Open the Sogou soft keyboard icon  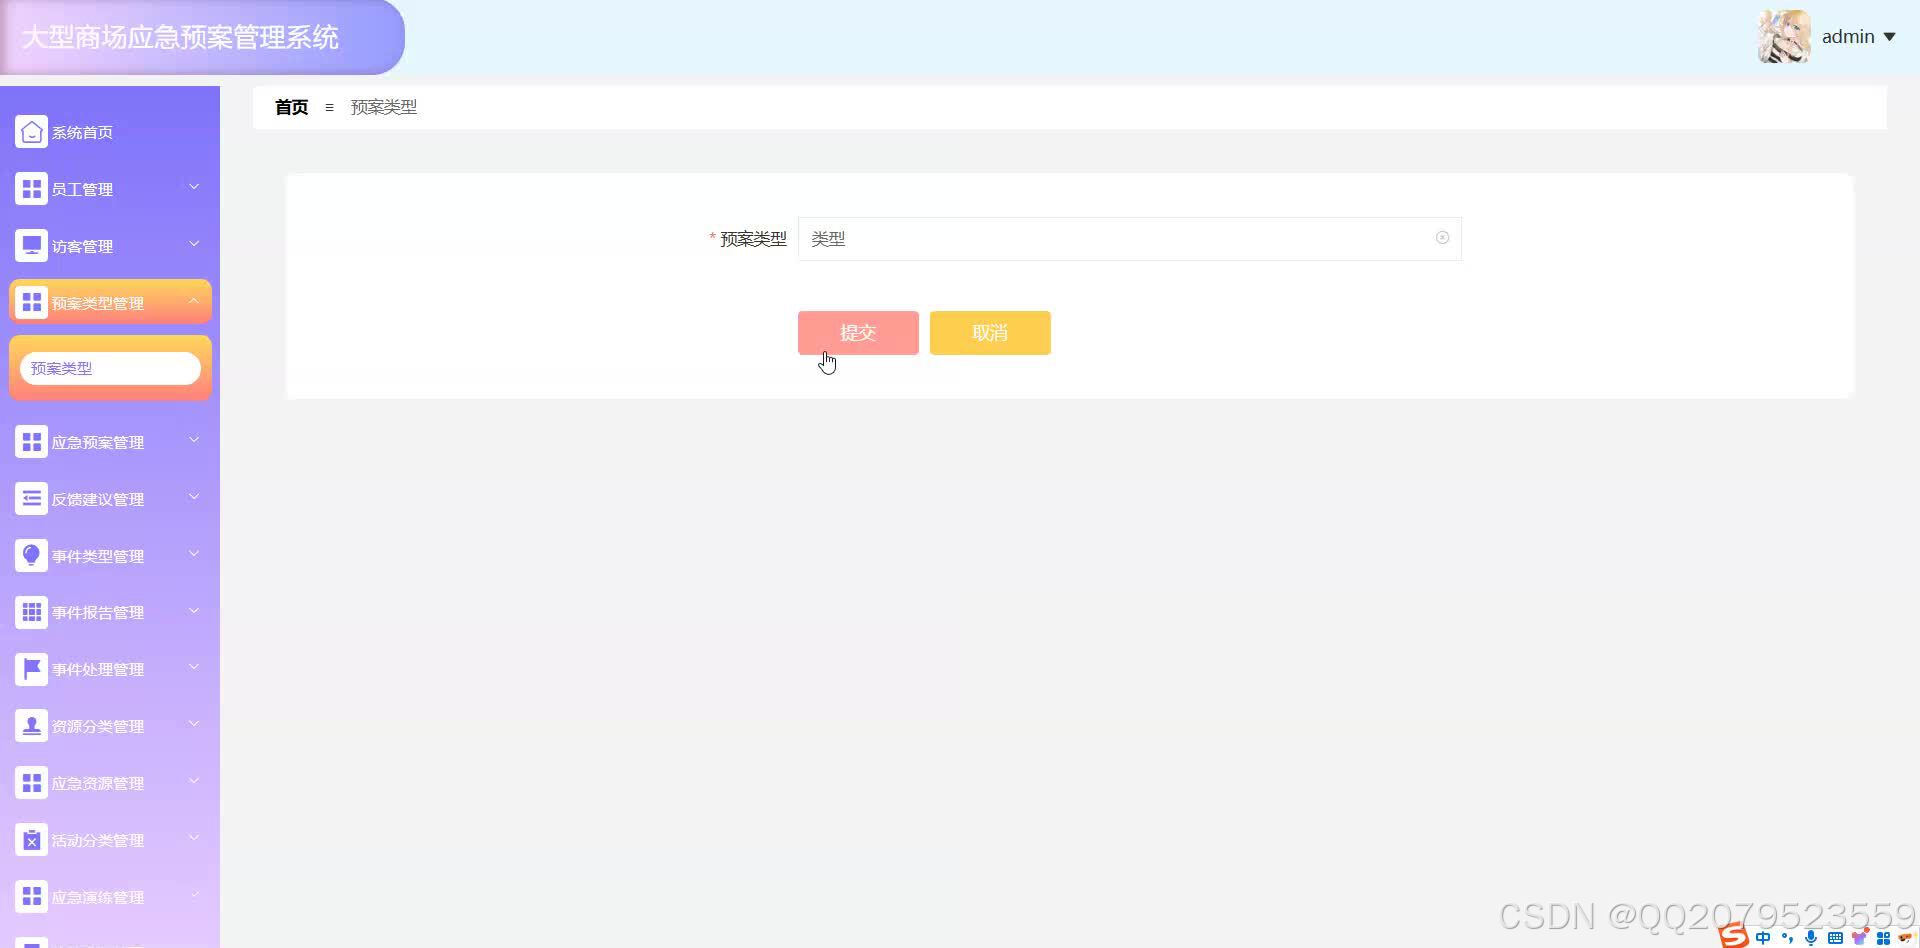click(1835, 938)
